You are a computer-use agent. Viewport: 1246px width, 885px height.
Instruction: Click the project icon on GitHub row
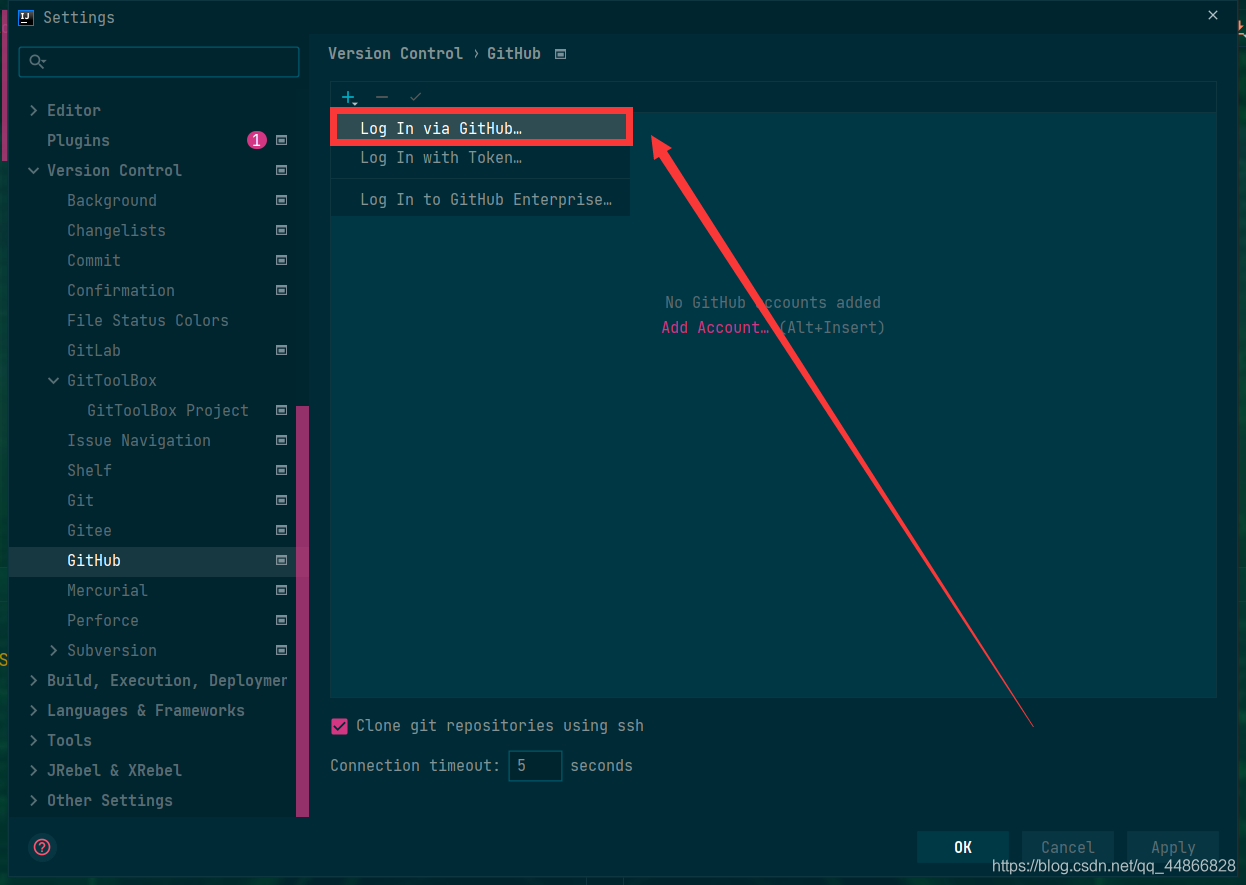[281, 561]
